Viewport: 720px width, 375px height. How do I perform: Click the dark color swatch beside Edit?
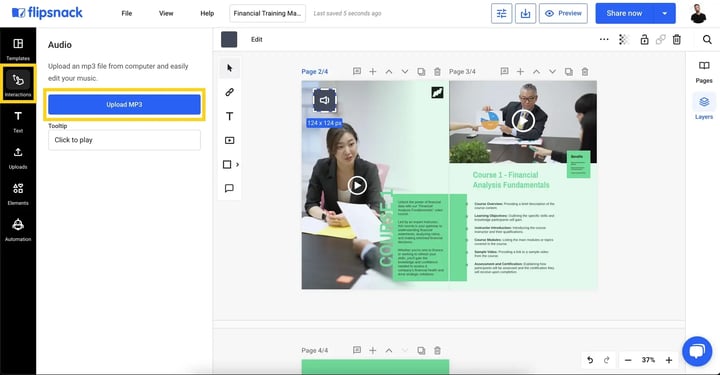pos(229,39)
